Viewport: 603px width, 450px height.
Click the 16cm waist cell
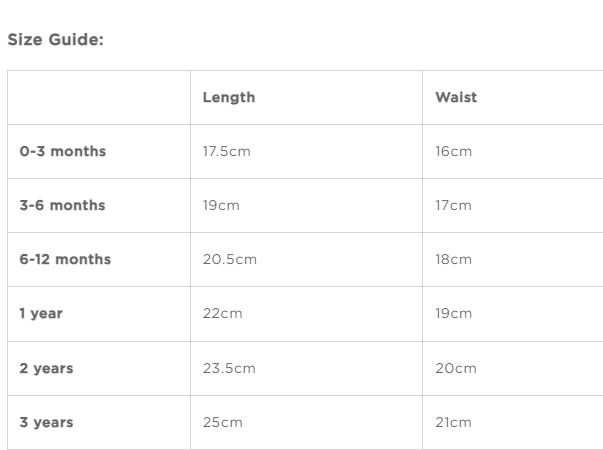(453, 151)
